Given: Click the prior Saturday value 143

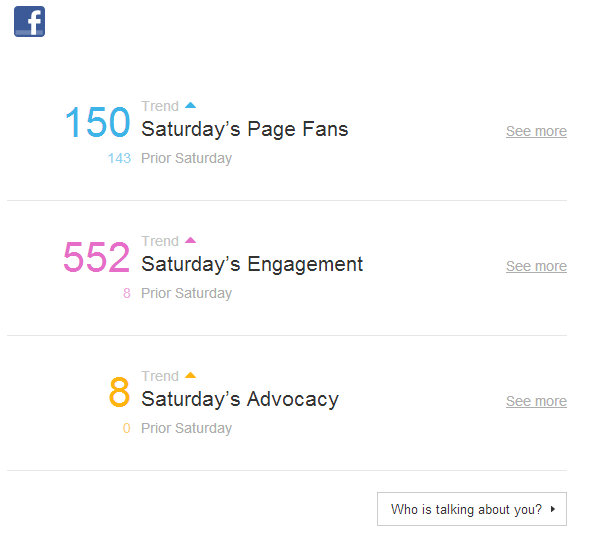Looking at the screenshot, I should point(119,158).
